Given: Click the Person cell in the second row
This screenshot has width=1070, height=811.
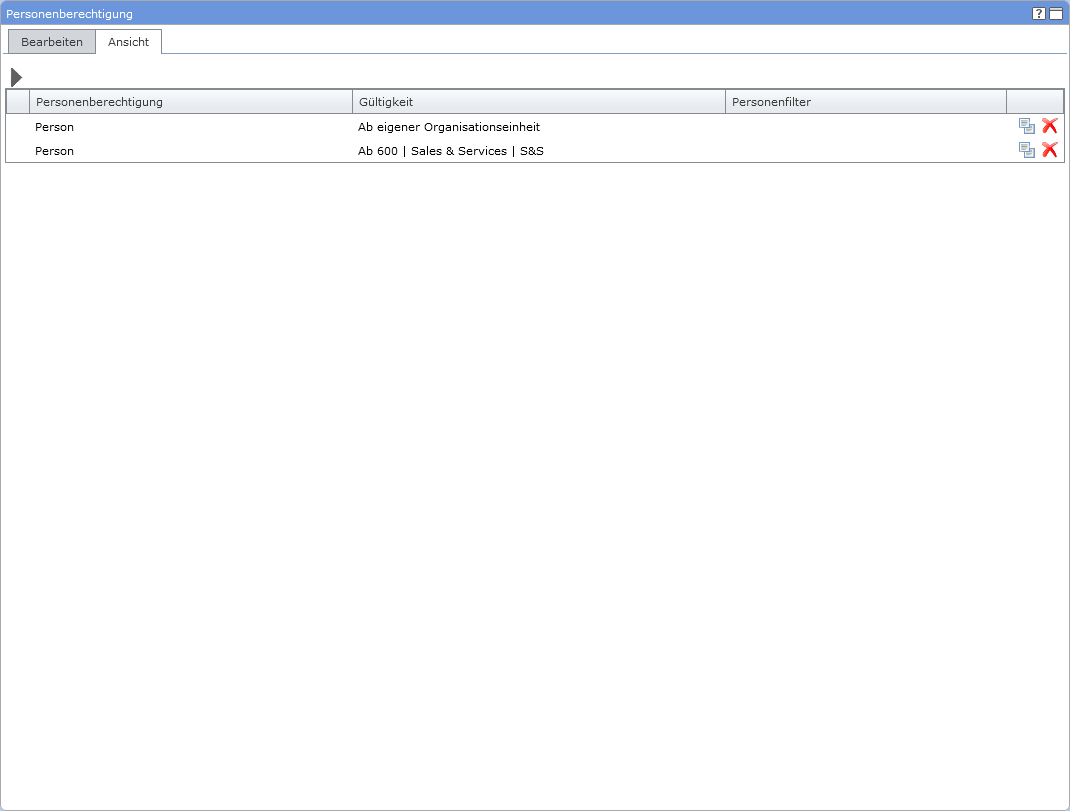Looking at the screenshot, I should [55, 151].
